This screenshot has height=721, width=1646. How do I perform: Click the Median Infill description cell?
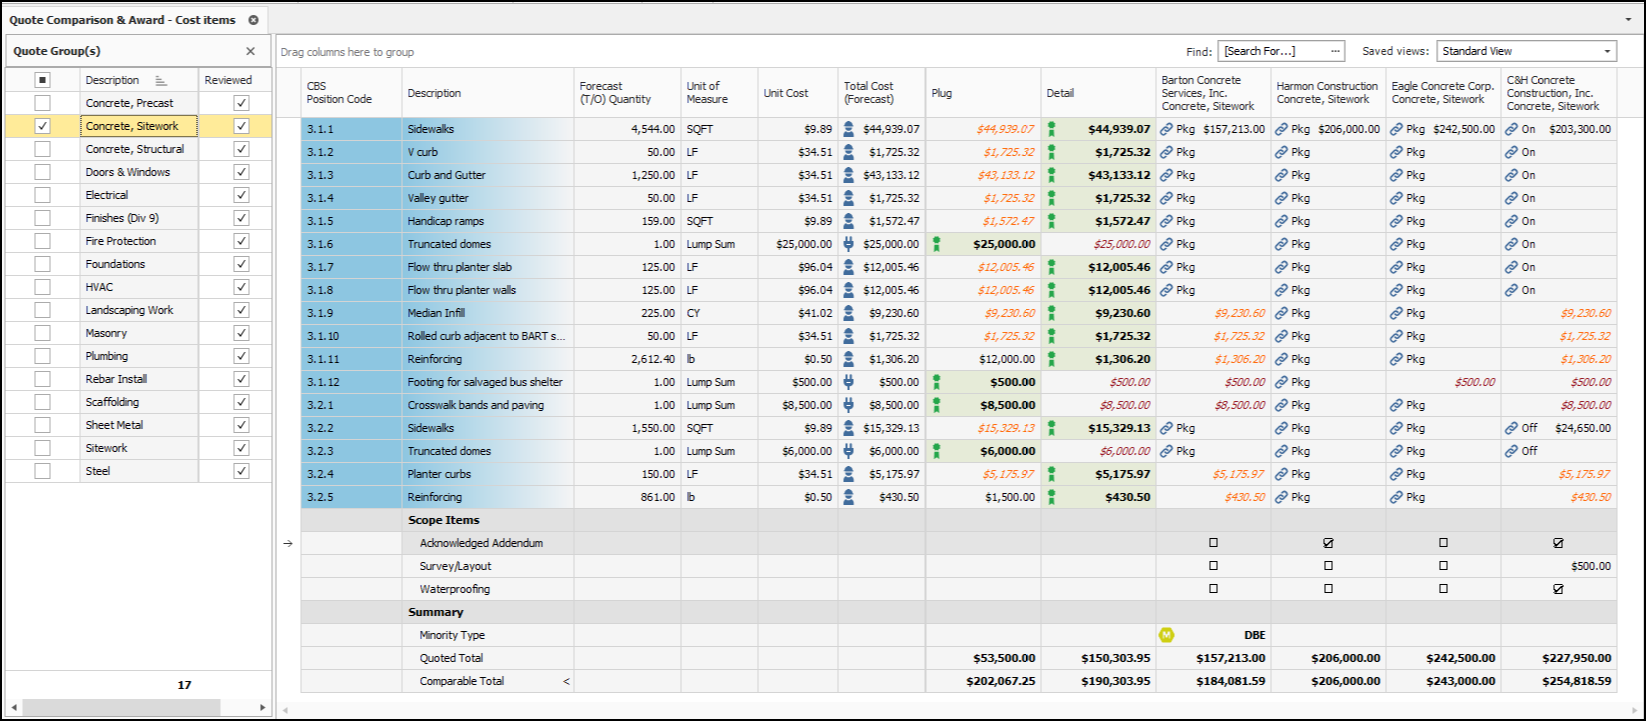(488, 313)
